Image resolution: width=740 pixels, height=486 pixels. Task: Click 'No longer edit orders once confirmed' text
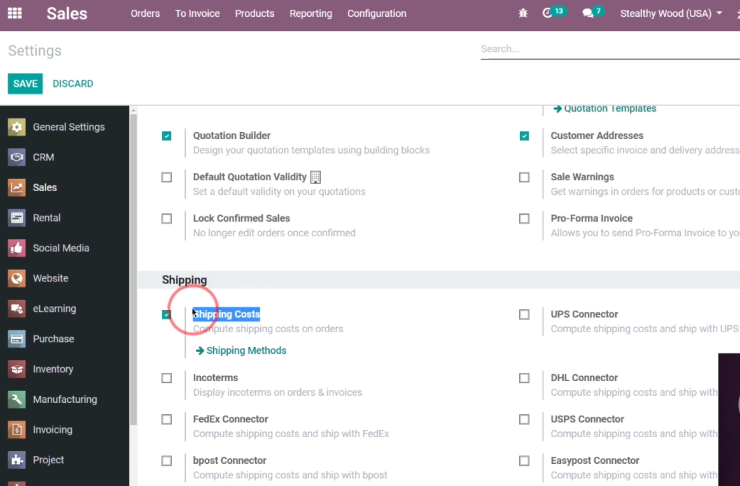274,233
